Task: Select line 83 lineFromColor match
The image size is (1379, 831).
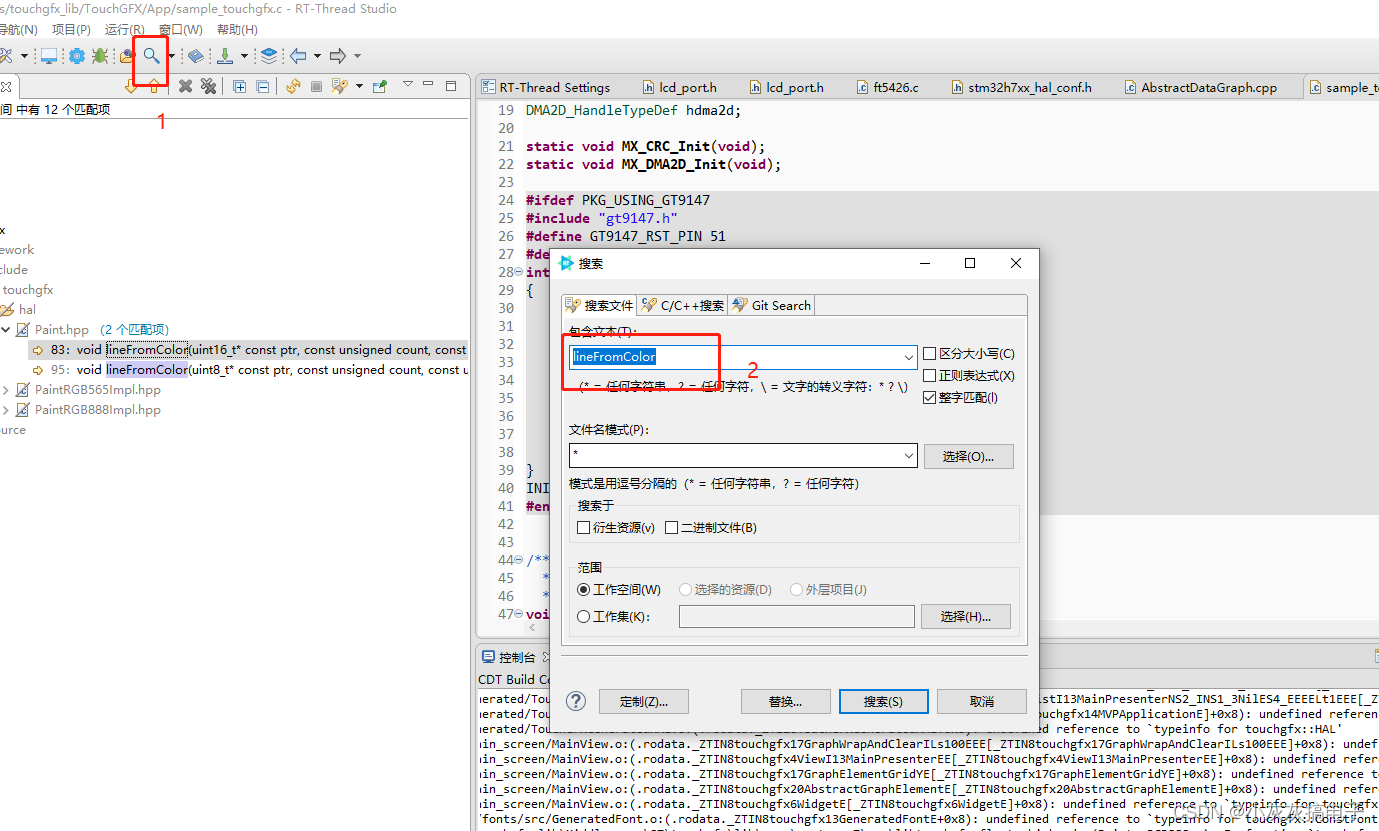Action: coord(248,350)
